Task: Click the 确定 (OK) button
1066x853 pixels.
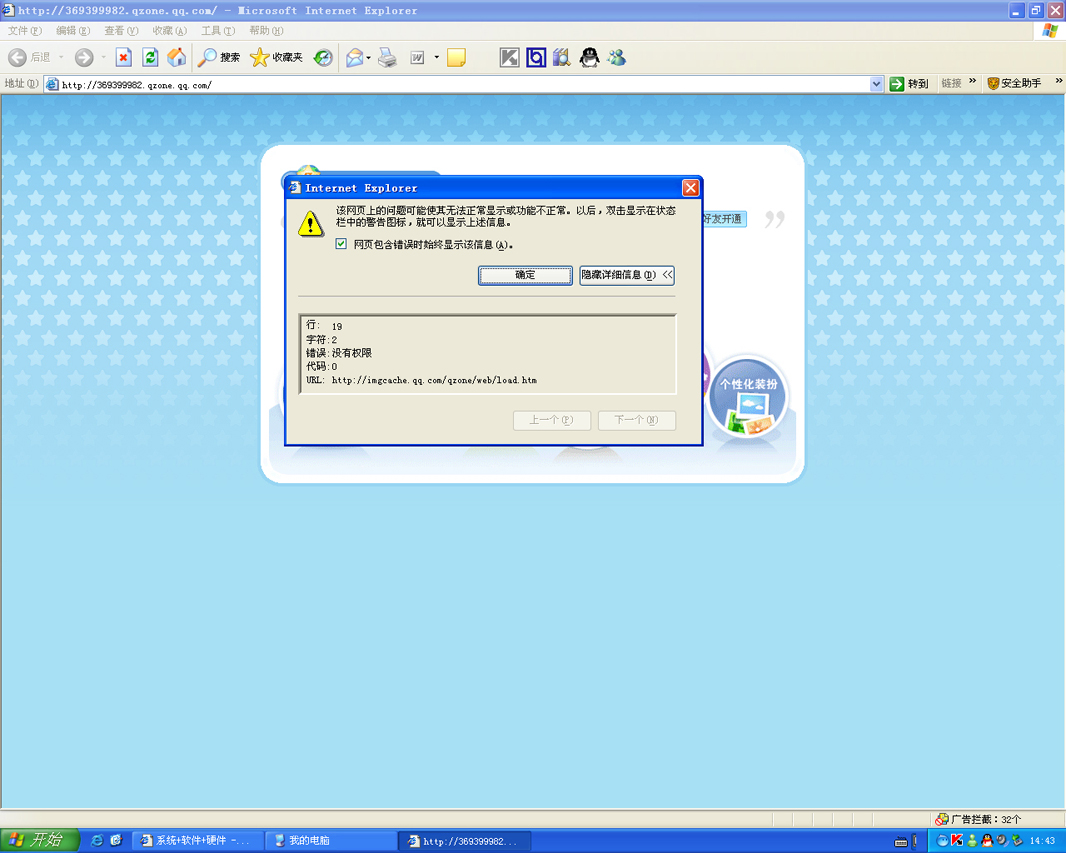Action: [x=525, y=275]
